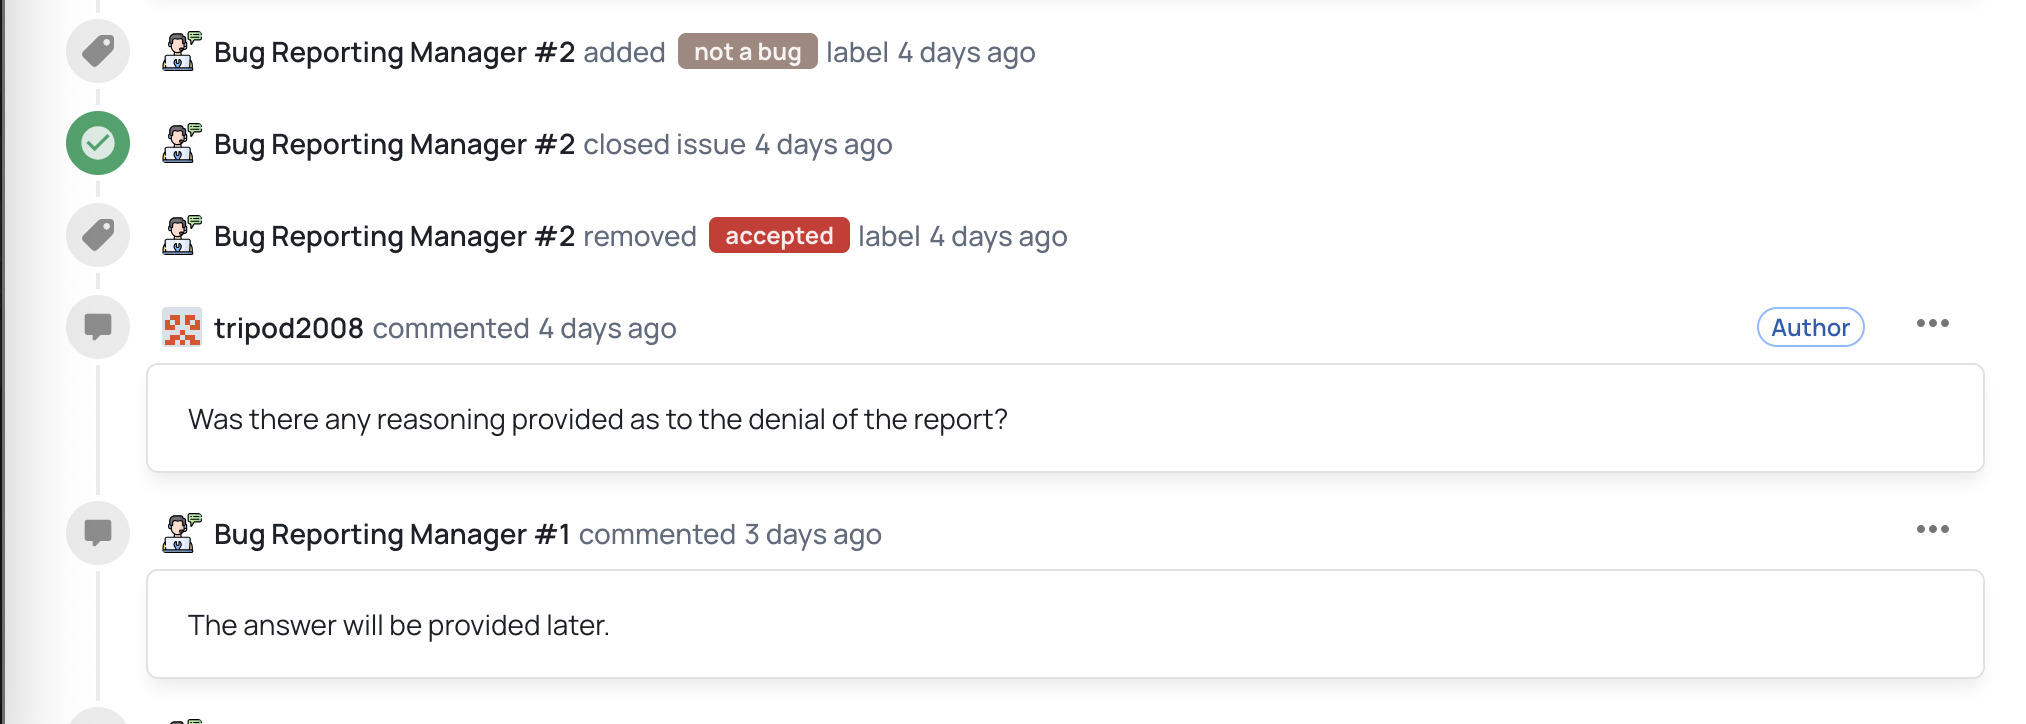Click the tag icon beside the 'not a bug' event

pyautogui.click(x=98, y=51)
